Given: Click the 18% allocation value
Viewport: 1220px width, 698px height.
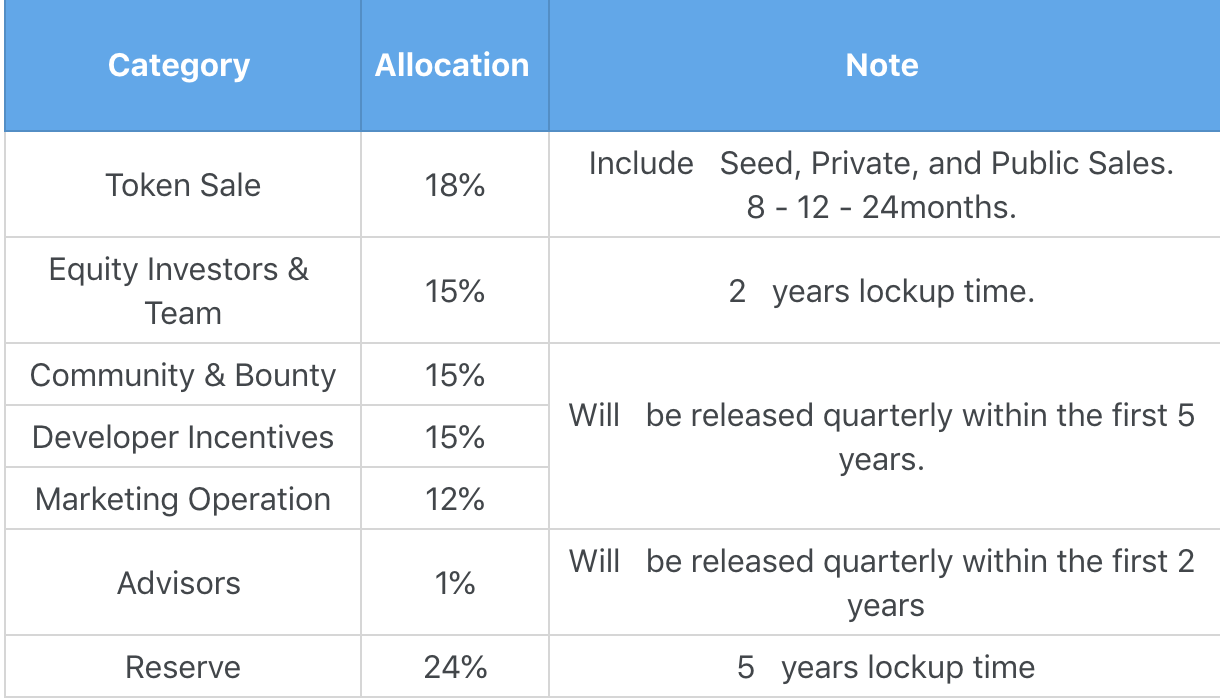Looking at the screenshot, I should point(454,185).
